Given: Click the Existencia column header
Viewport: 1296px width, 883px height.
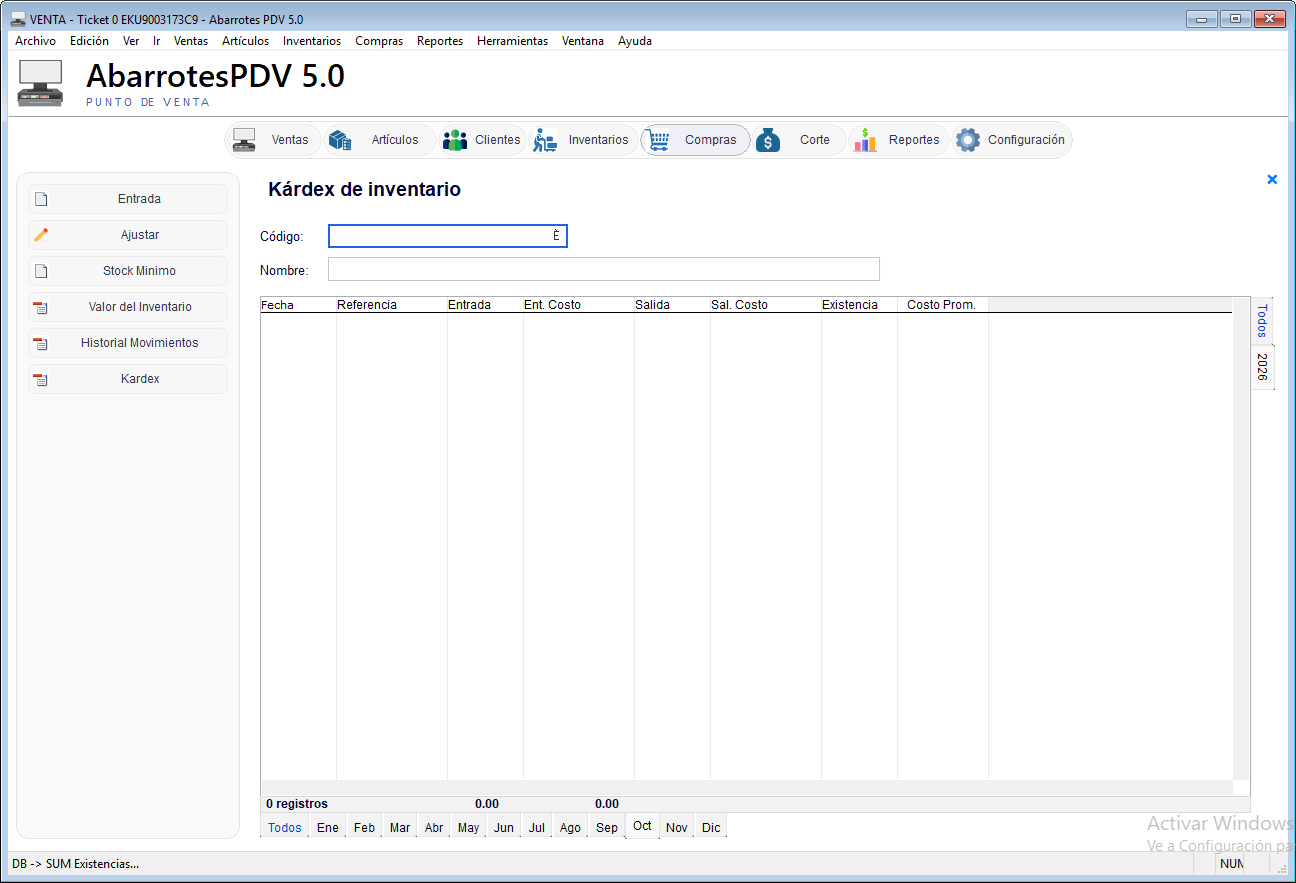Looking at the screenshot, I should click(859, 305).
